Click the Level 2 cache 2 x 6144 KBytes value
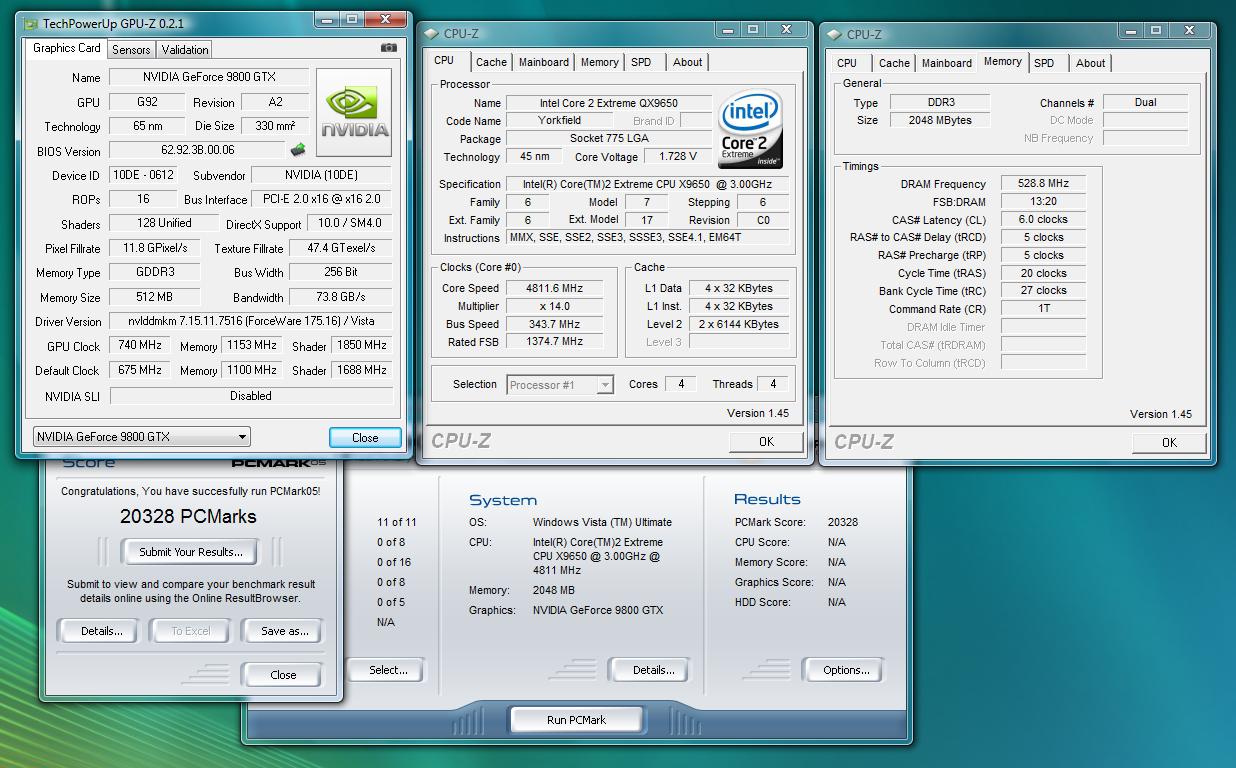 pyautogui.click(x=739, y=324)
